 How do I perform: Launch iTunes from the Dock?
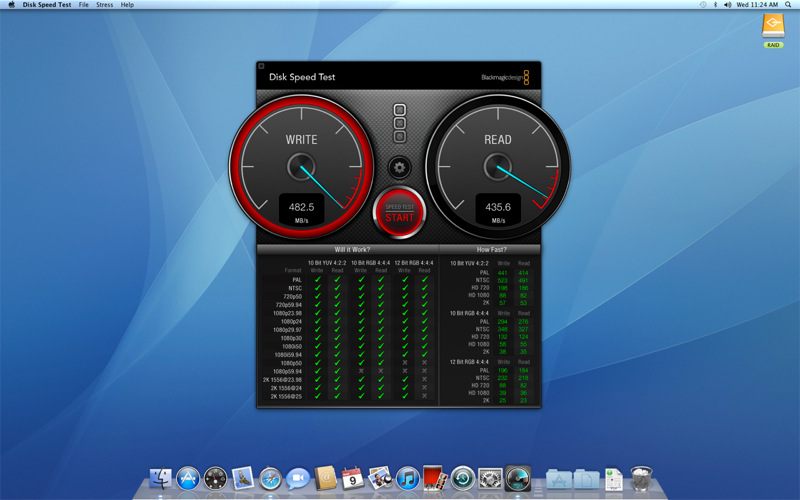point(407,478)
